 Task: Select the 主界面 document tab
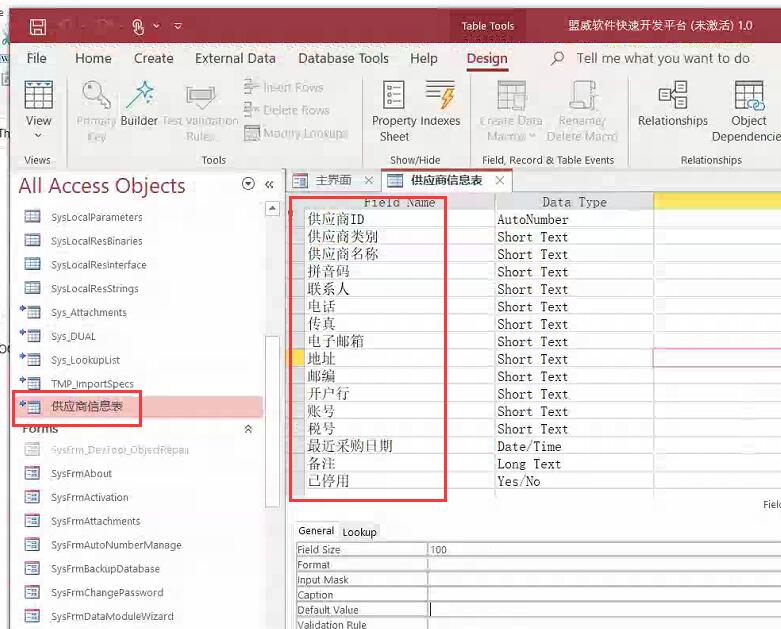tap(332, 180)
